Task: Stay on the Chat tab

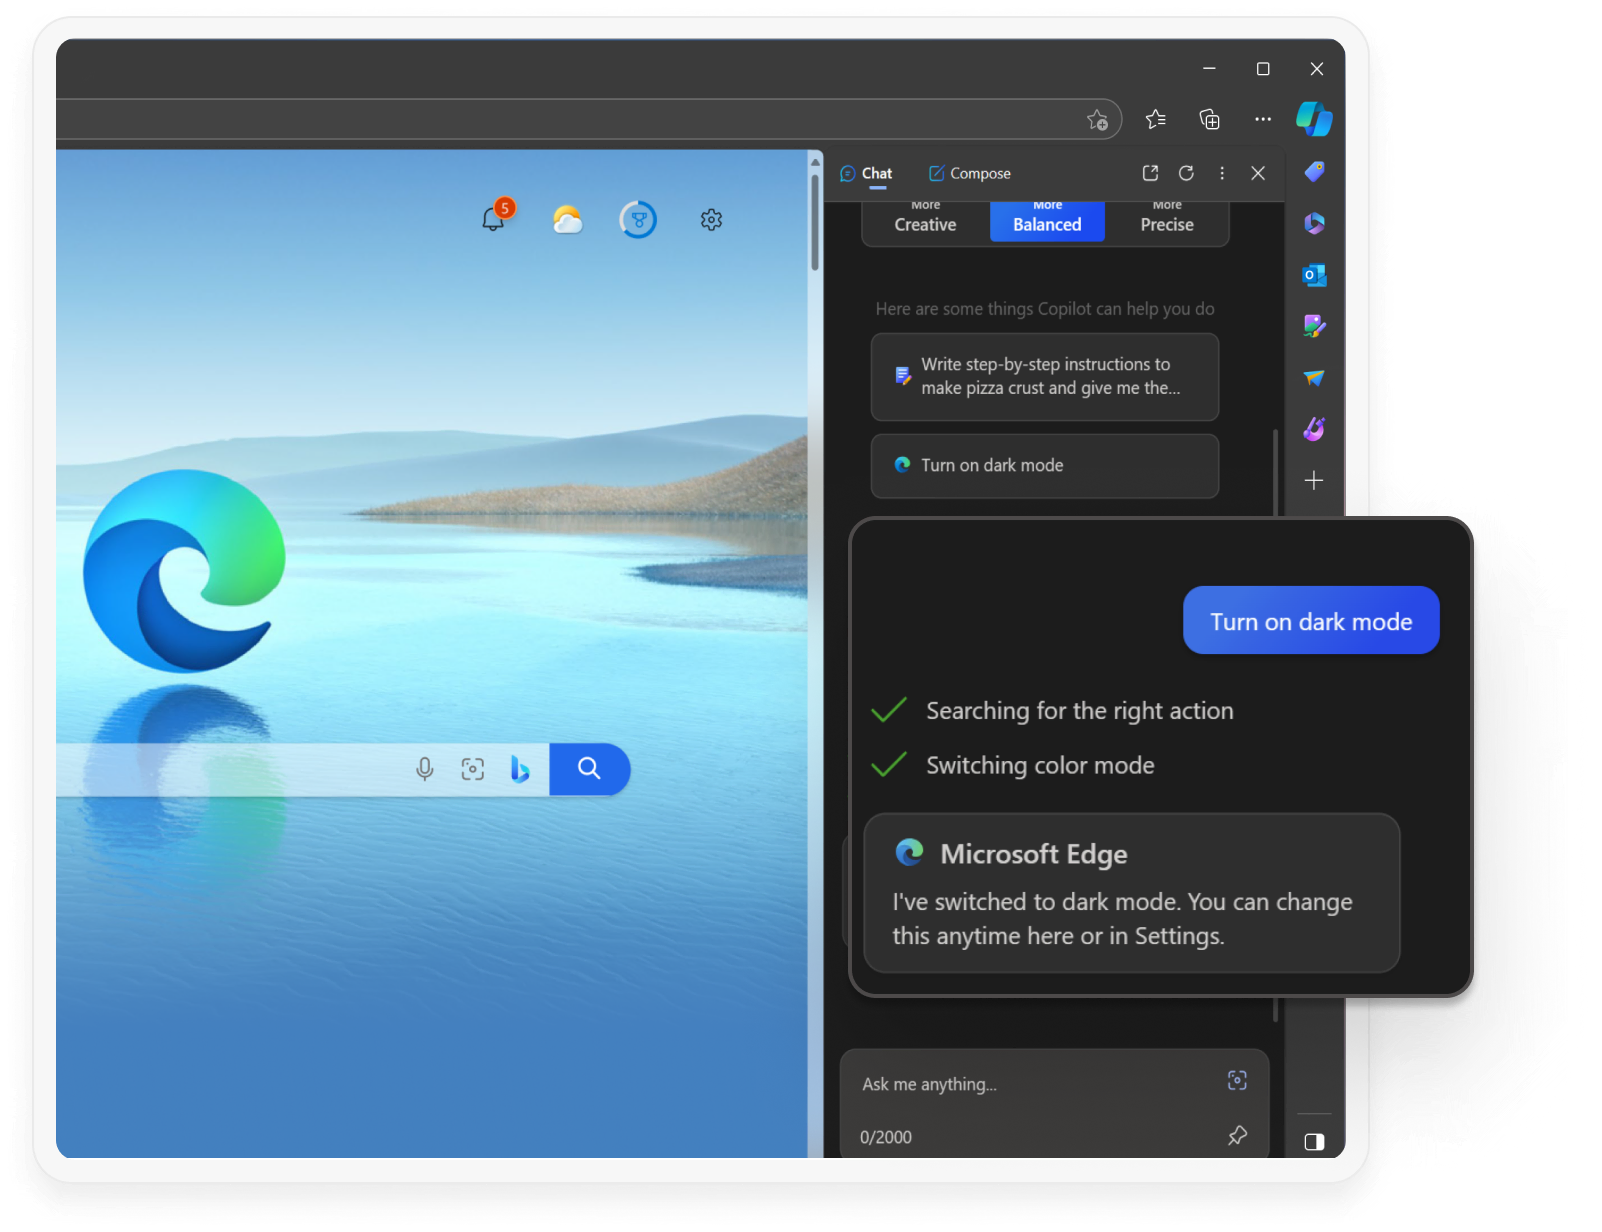Action: [866, 173]
